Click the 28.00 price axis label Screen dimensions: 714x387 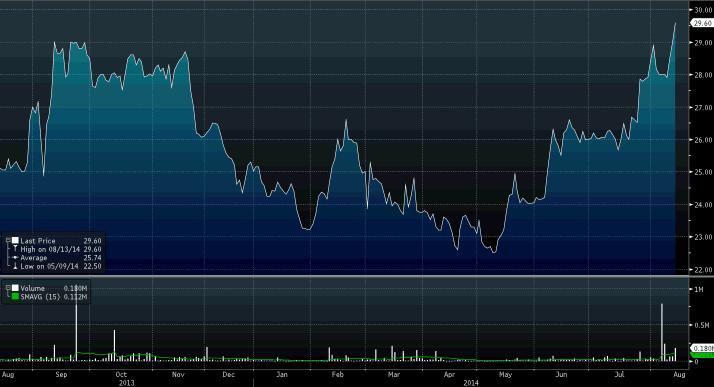point(704,75)
